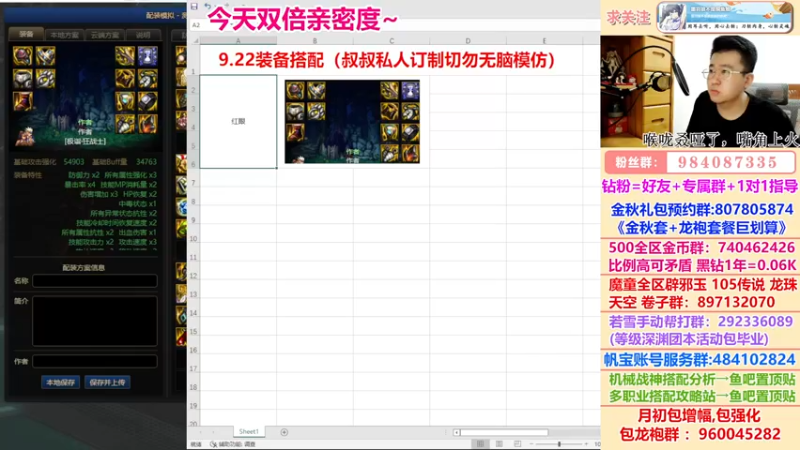This screenshot has width=800, height=450.
Task: Switch to the 本地方案 tab
Action: tap(64, 35)
